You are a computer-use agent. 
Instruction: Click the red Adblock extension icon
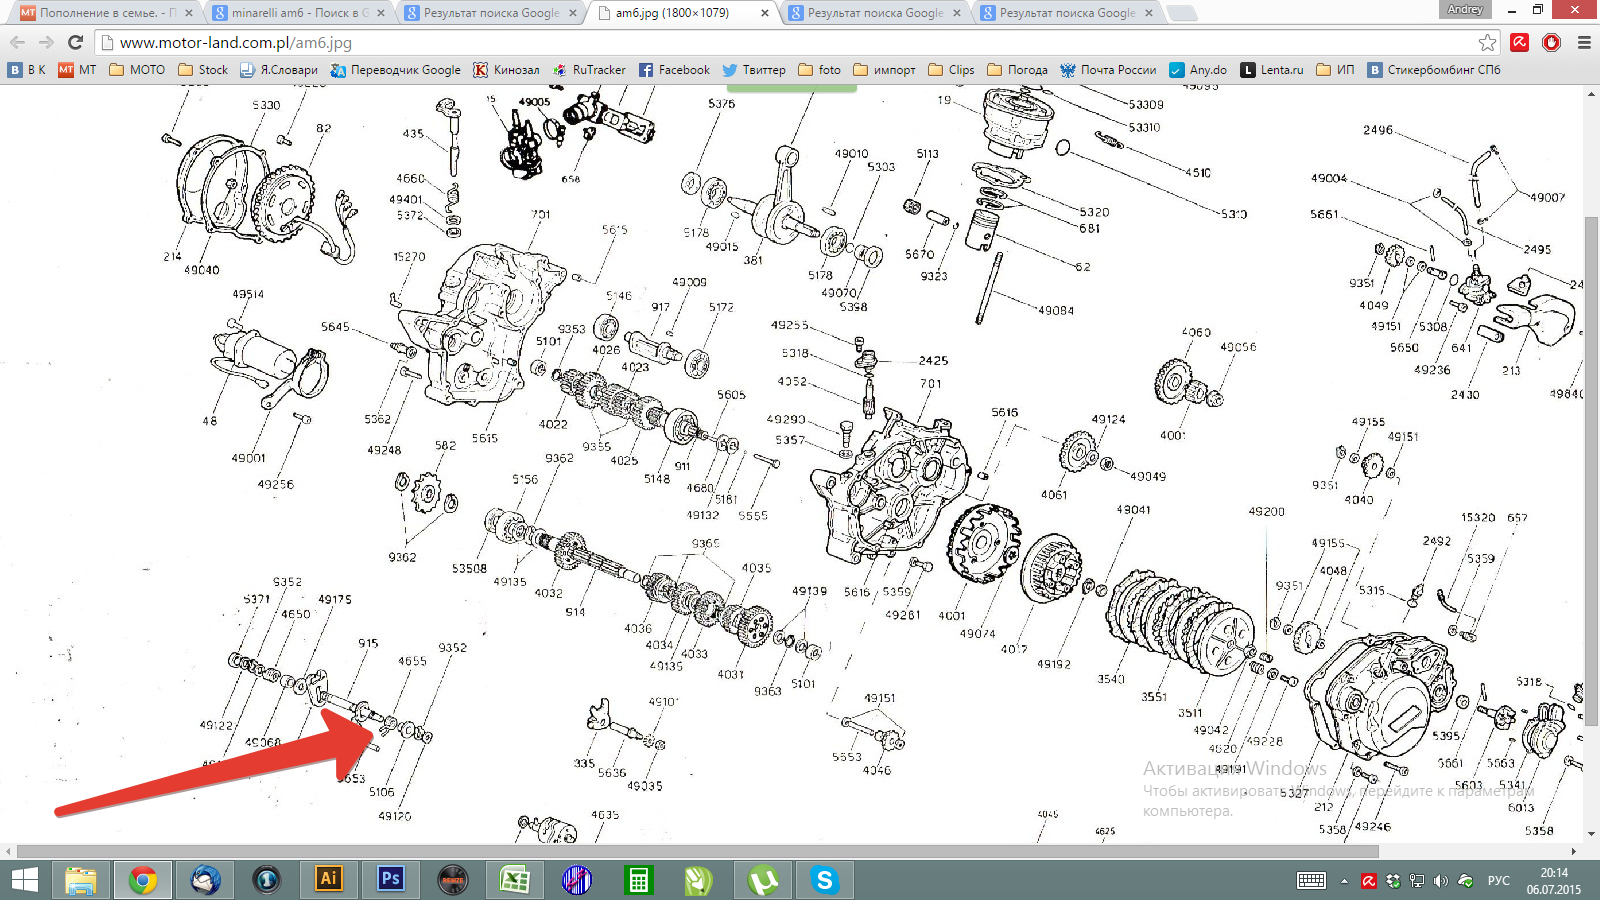(1551, 42)
